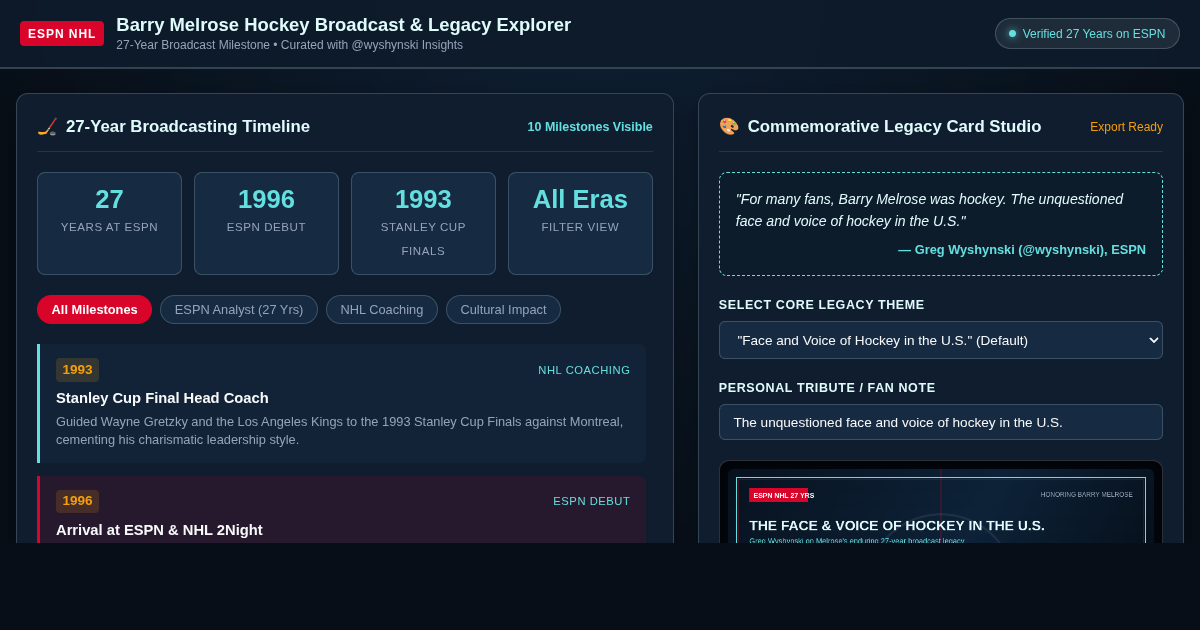This screenshot has height=630, width=1200.
Task: Click the 1993 year badge
Action: pyautogui.click(x=77, y=370)
